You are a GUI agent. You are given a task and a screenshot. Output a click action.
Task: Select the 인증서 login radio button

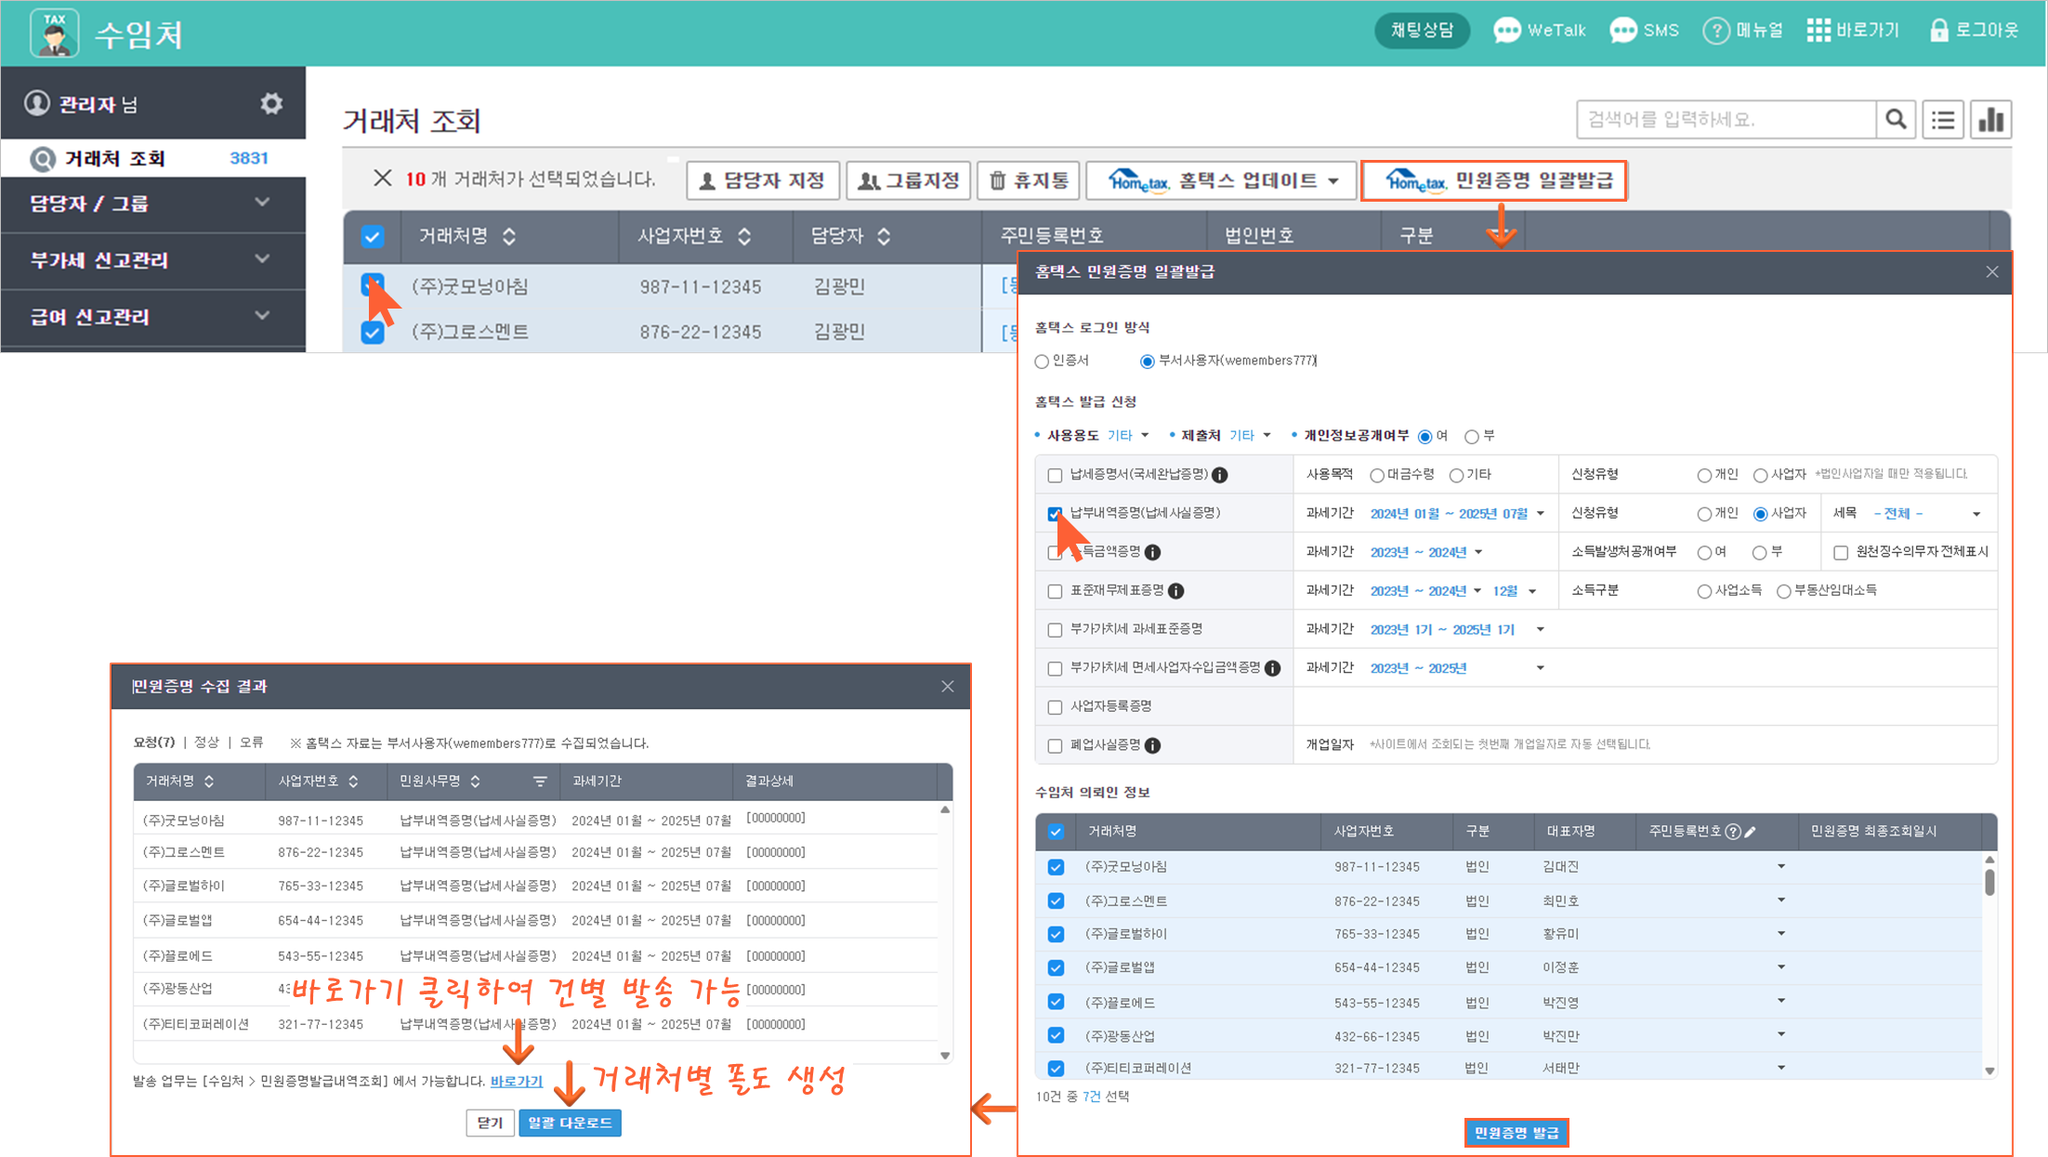point(1042,361)
